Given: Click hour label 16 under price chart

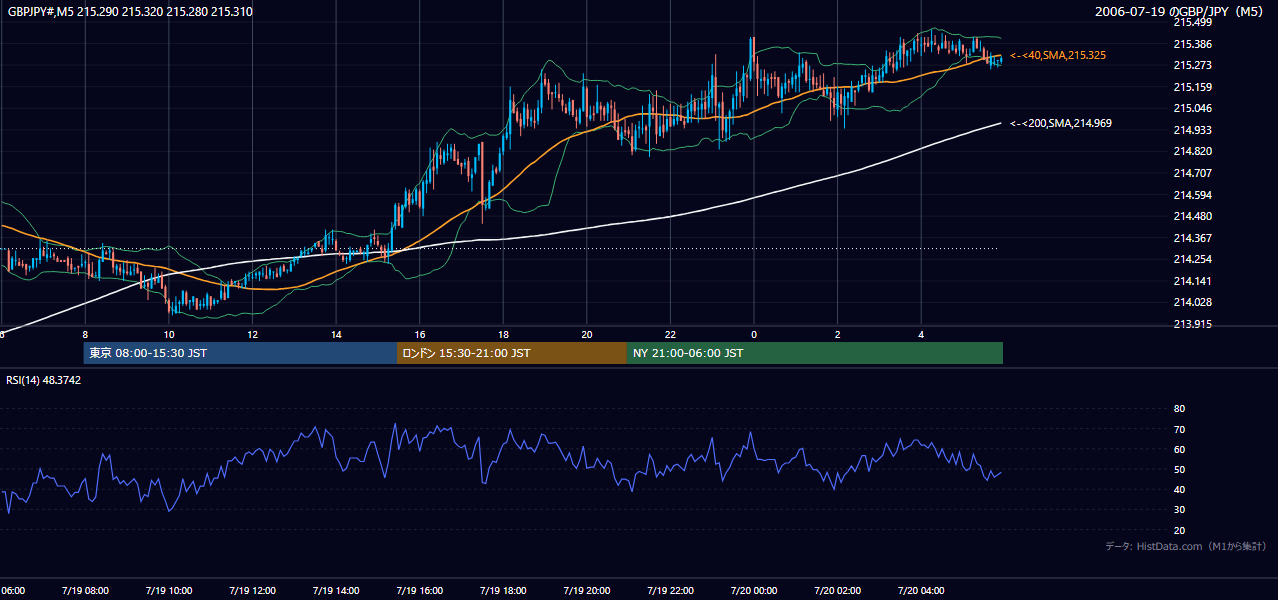Looking at the screenshot, I should pyautogui.click(x=420, y=334).
